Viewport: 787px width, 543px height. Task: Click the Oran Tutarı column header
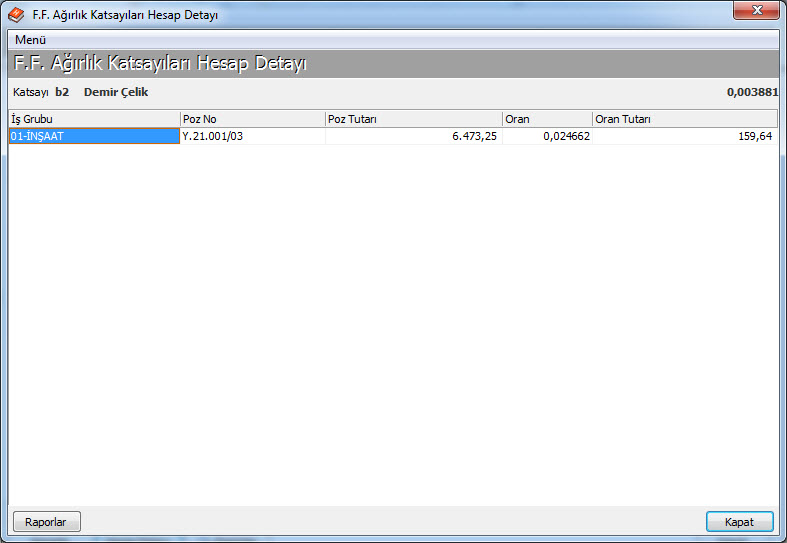click(x=684, y=119)
